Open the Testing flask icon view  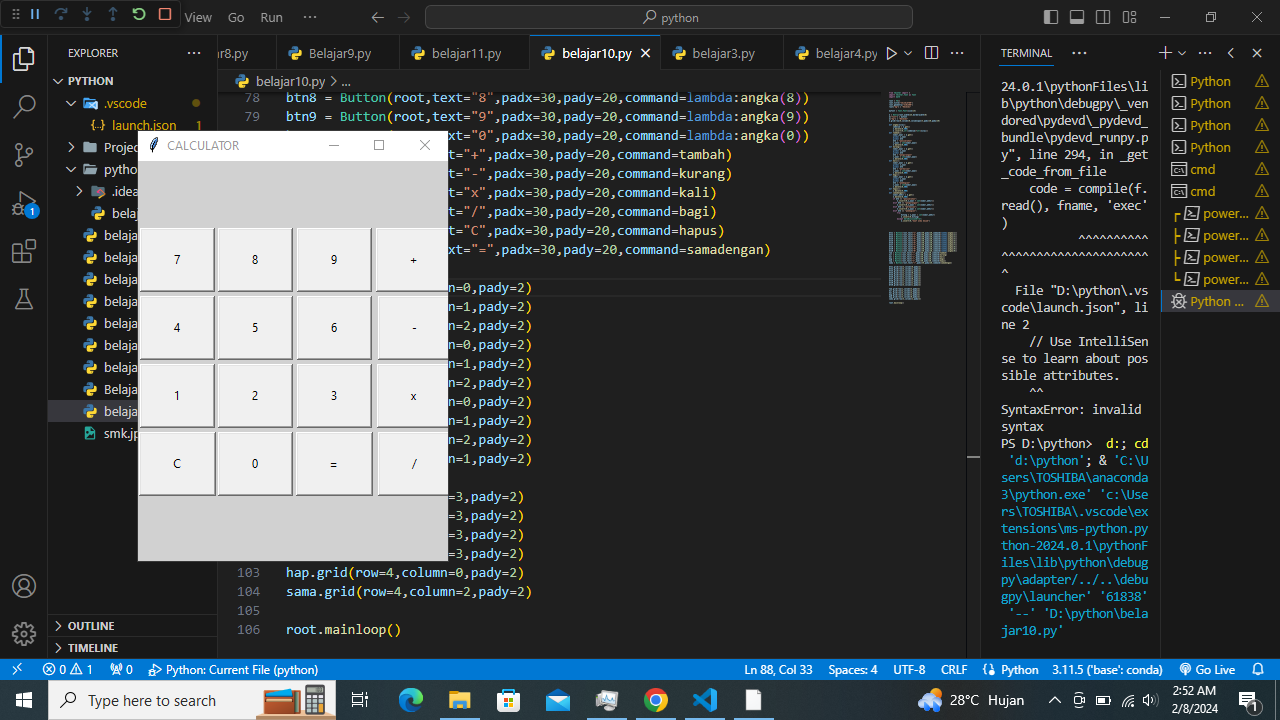pos(24,299)
